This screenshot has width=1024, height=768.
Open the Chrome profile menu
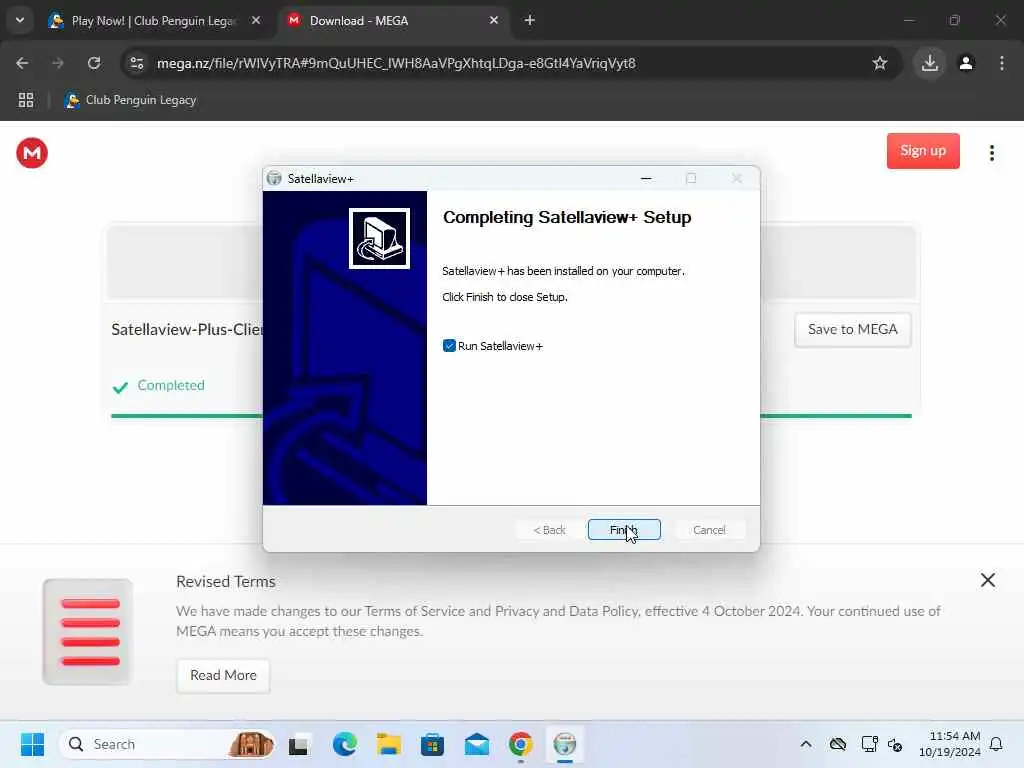click(966, 63)
